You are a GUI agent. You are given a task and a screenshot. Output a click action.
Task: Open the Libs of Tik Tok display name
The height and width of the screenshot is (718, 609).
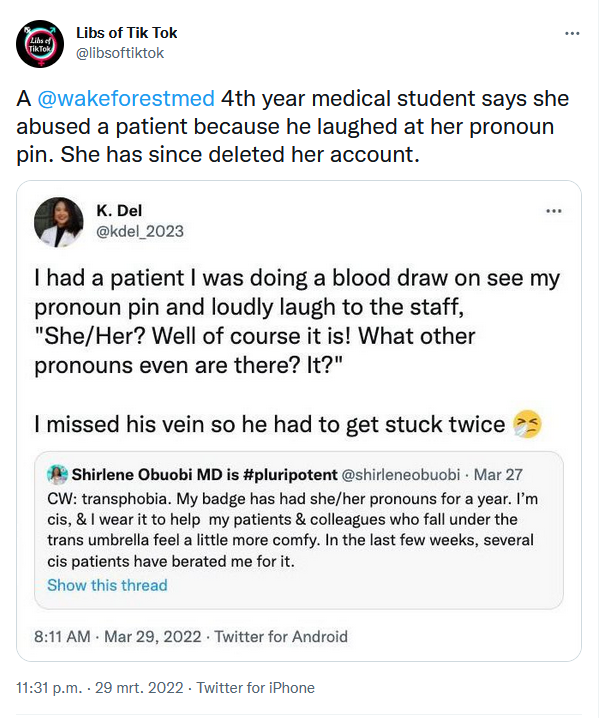(126, 33)
